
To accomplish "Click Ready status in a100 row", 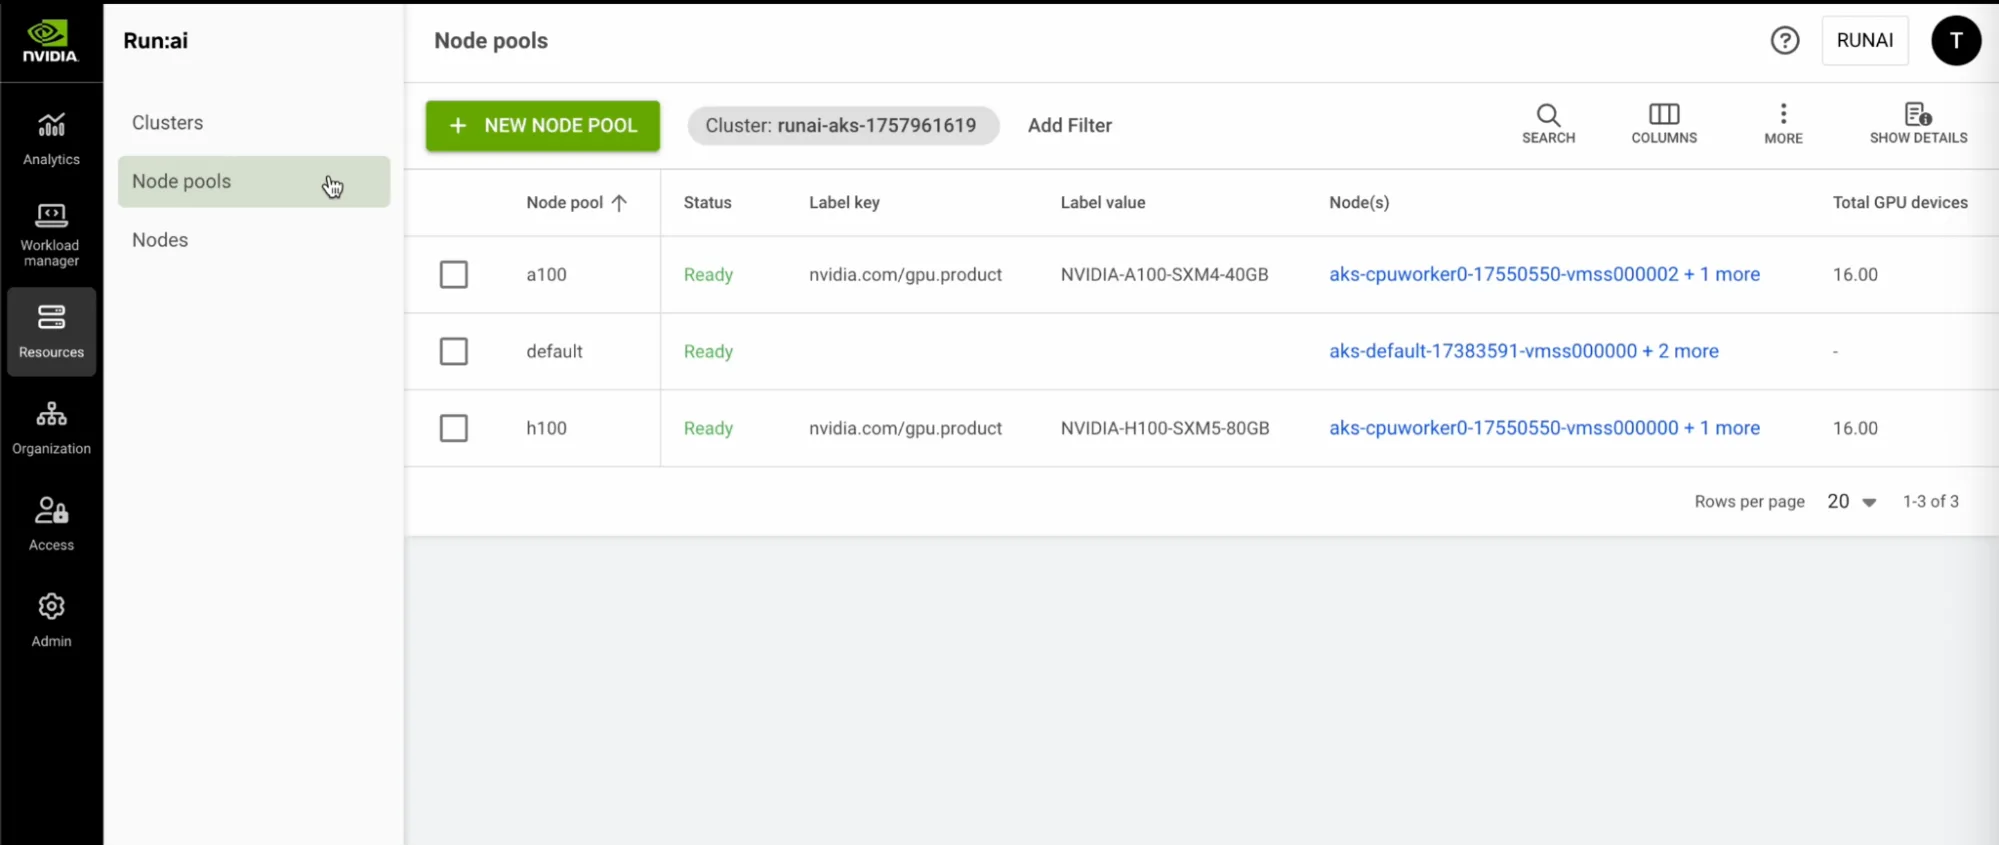I will coord(708,275).
